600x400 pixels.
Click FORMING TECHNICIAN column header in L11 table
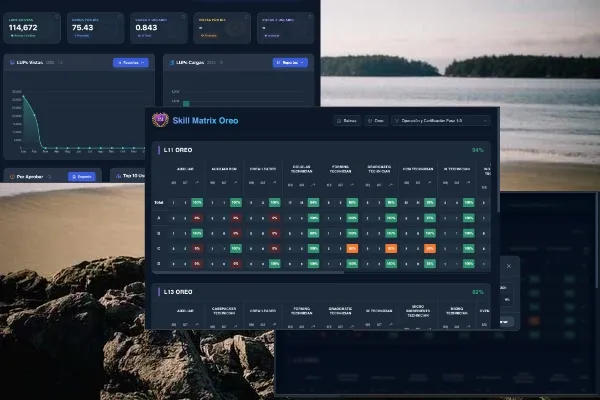[x=340, y=169]
